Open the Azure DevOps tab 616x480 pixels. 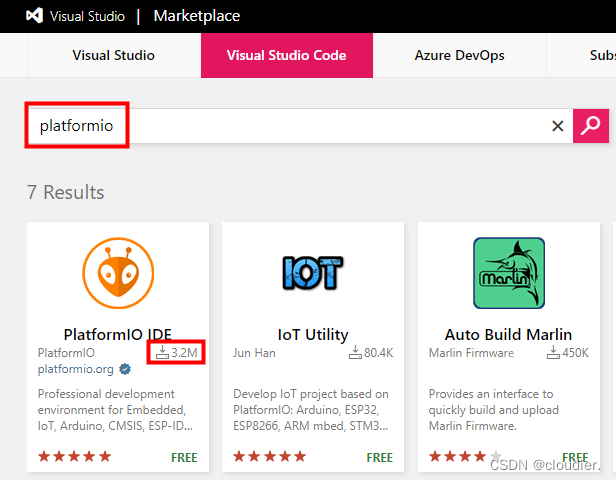460,55
